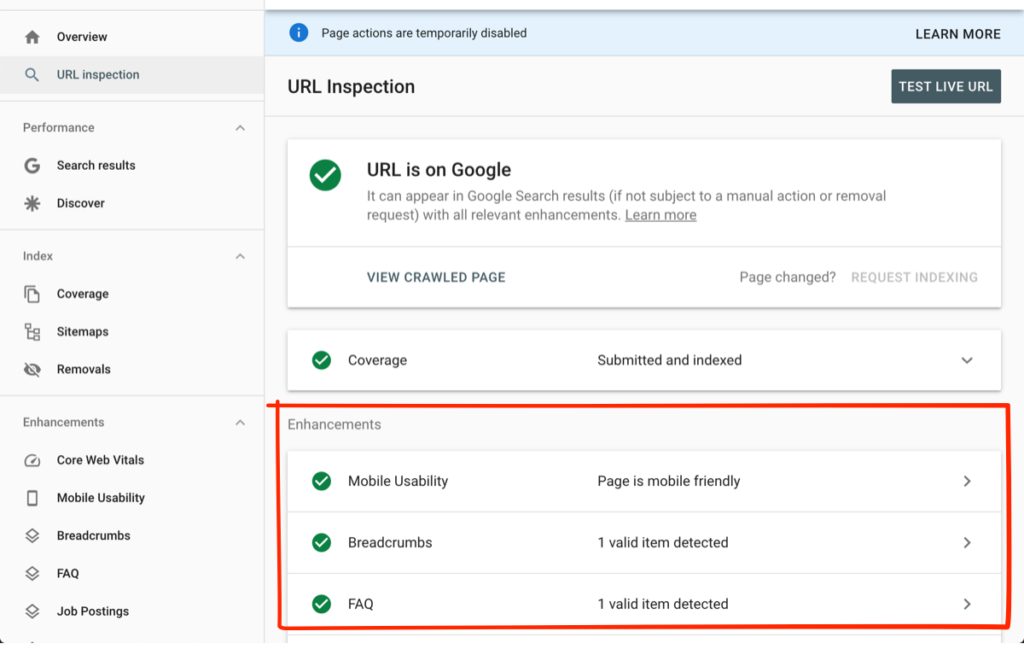
Task: Open the Job Postings sidebar item
Action: (x=132, y=612)
